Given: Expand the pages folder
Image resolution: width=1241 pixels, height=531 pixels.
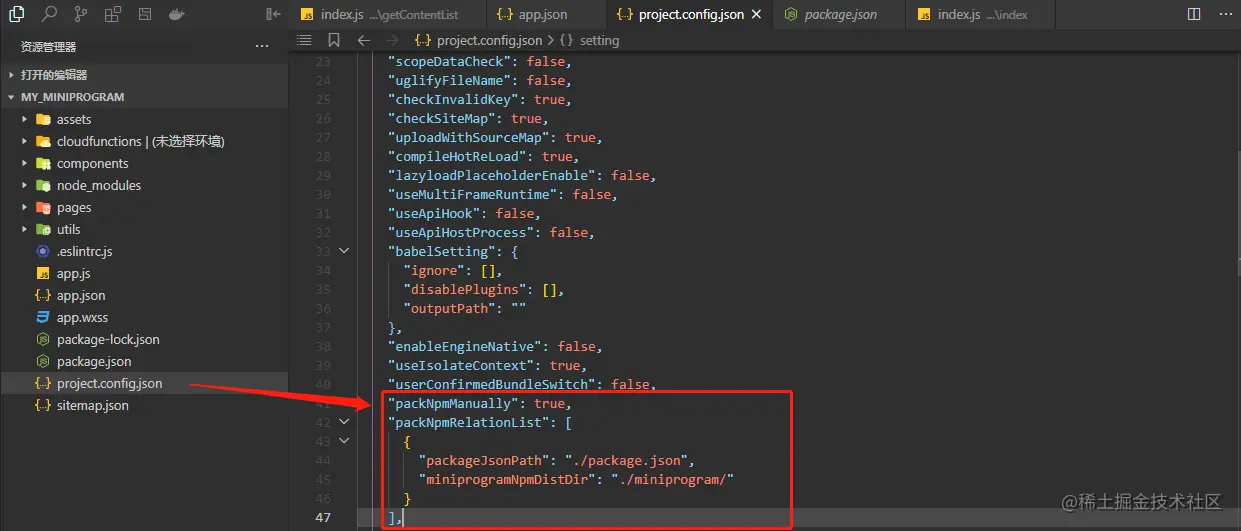Looking at the screenshot, I should [x=144, y=207].
